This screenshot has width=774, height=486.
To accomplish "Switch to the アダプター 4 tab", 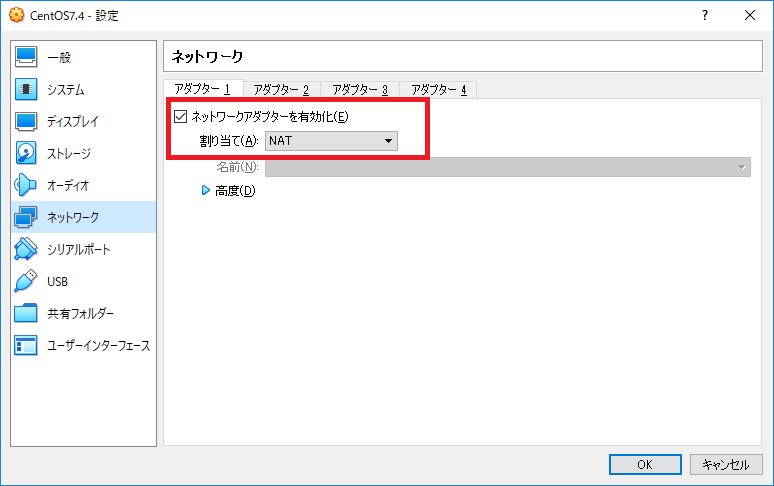I will [439, 90].
